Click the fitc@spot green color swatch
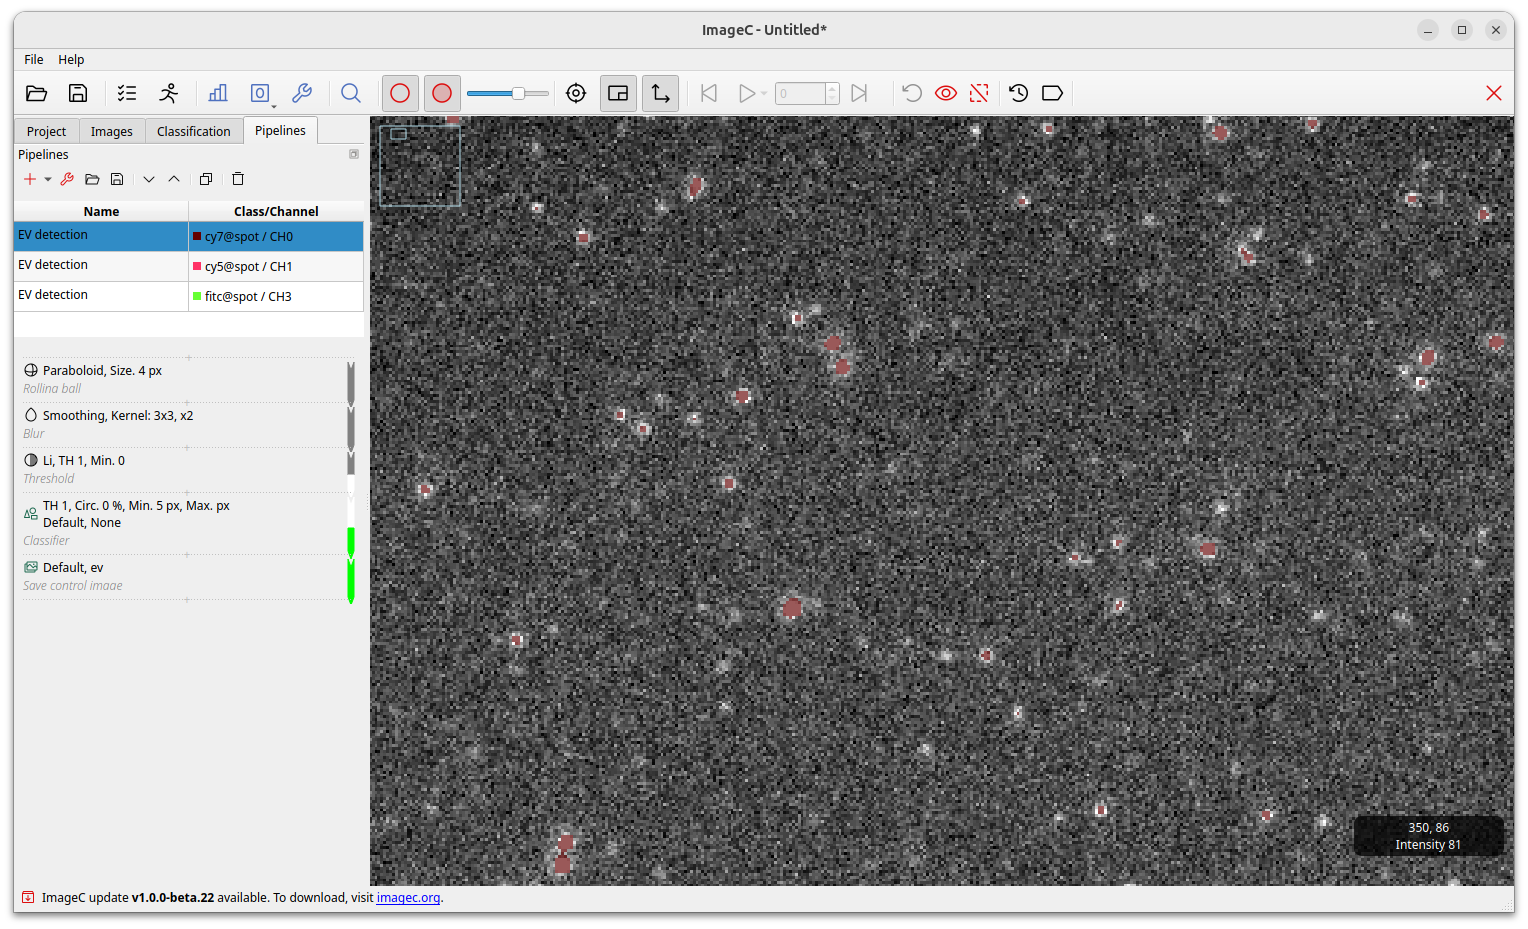Viewport: 1528px width, 929px height. click(197, 296)
